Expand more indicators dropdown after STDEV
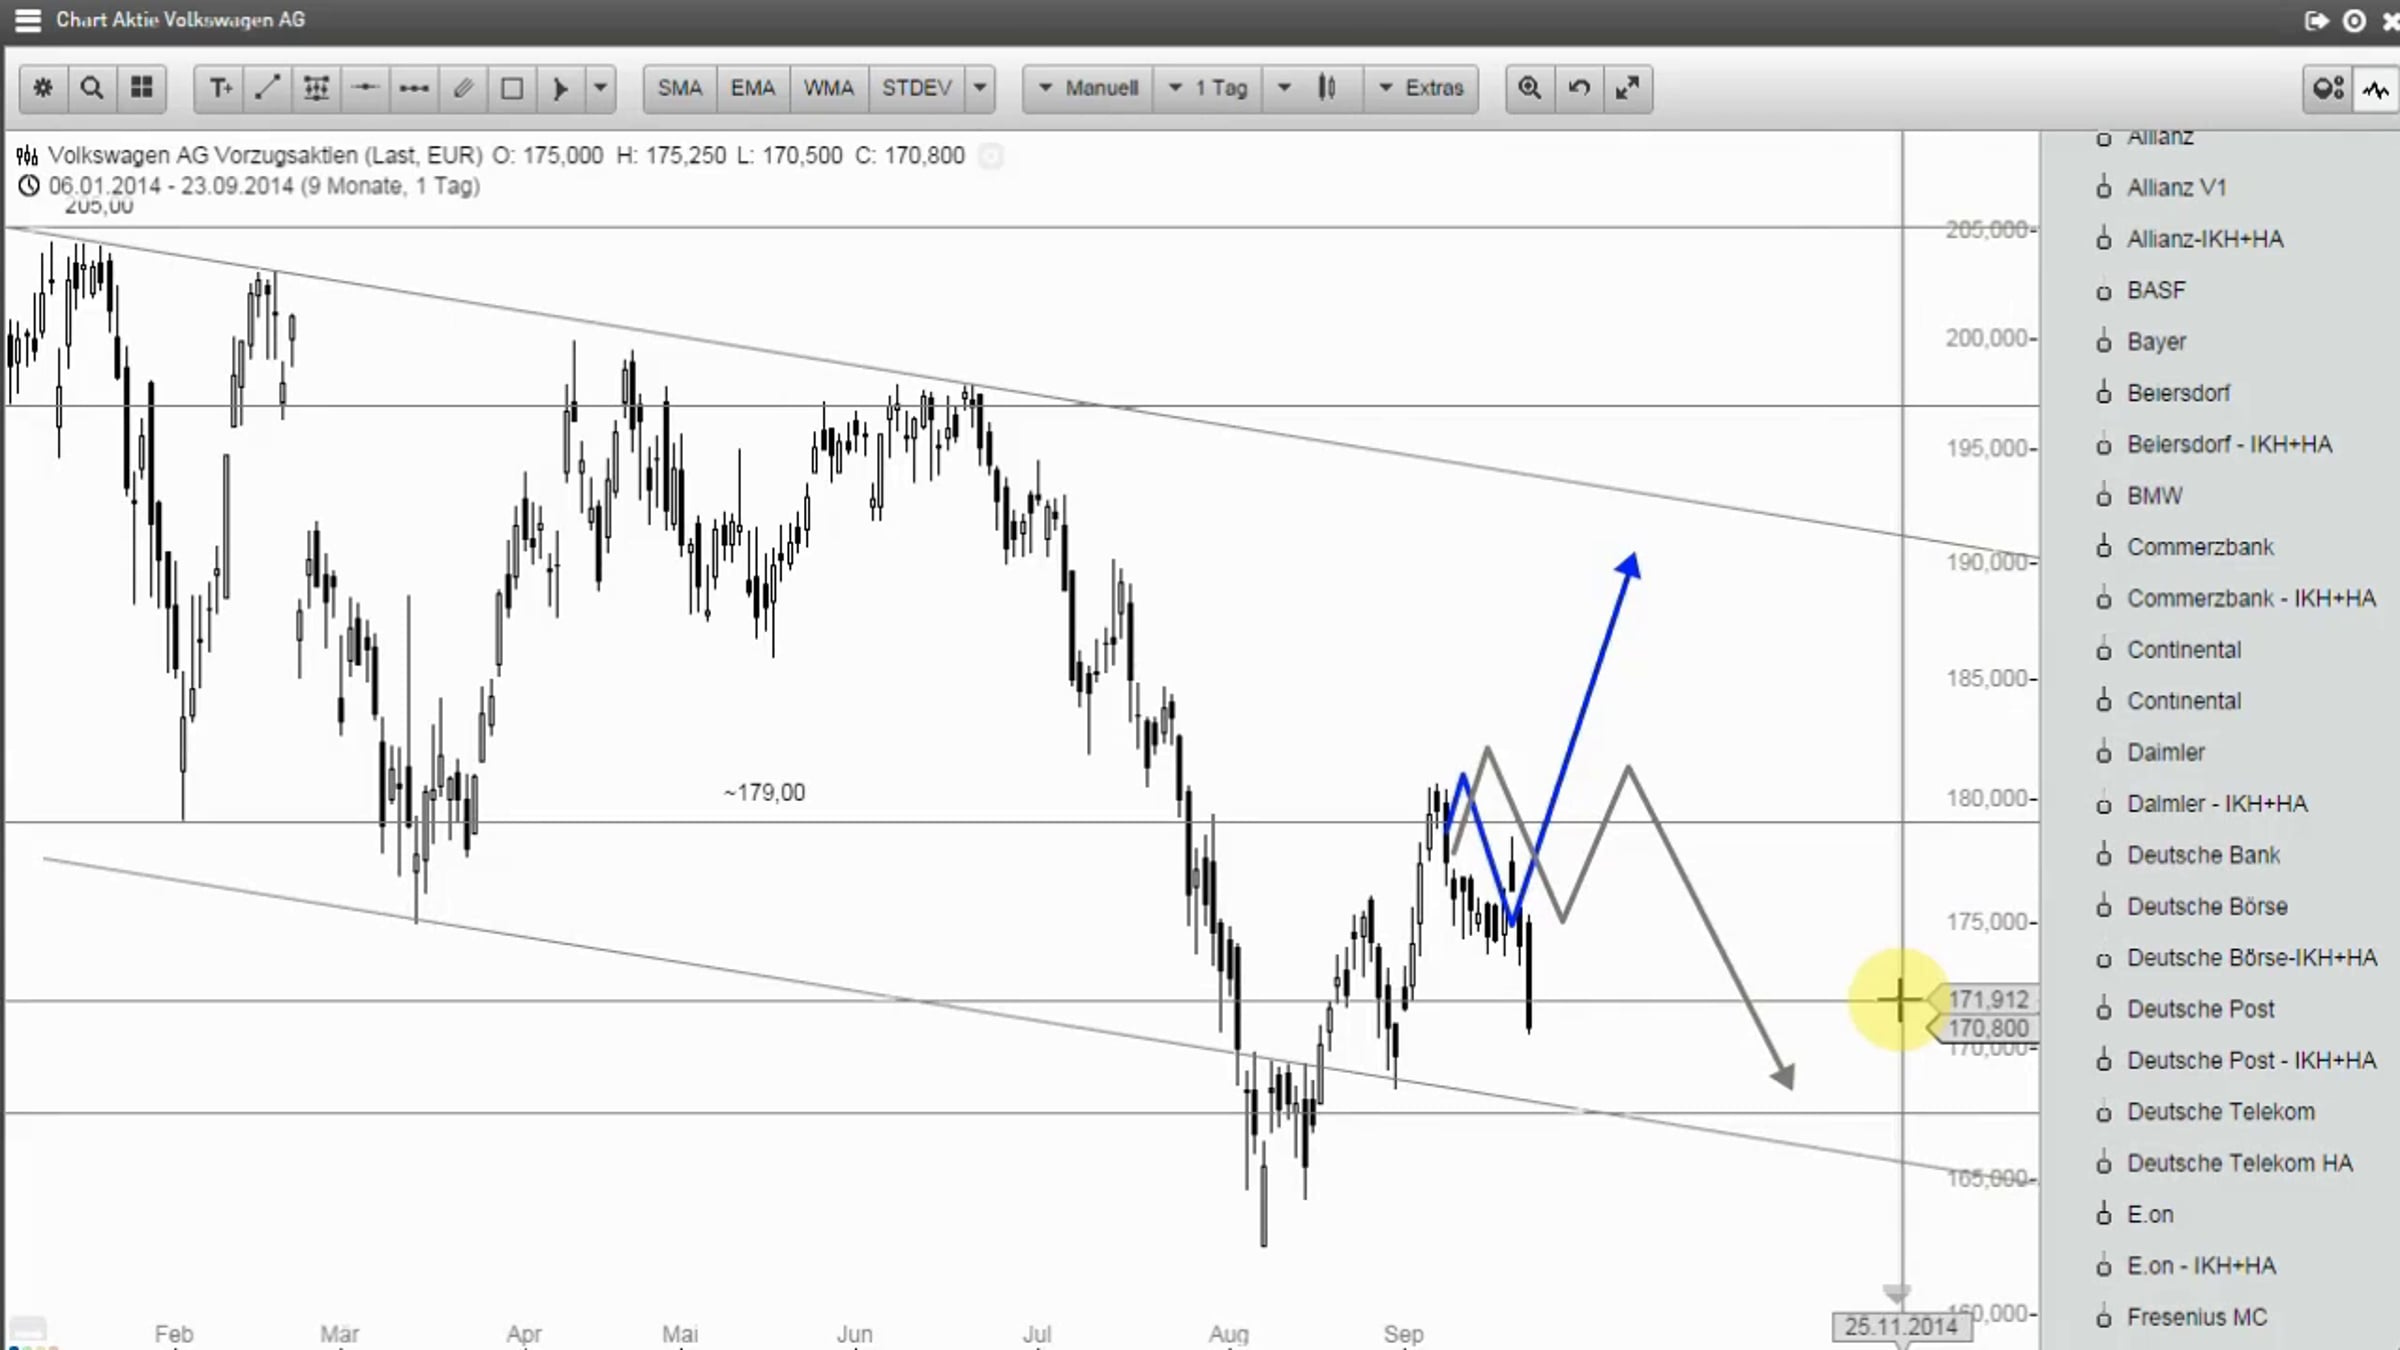The image size is (2400, 1350). click(x=980, y=88)
